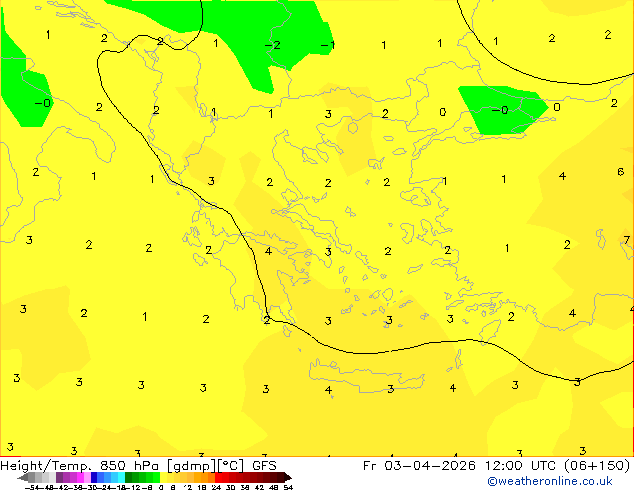Select the dark blue swatch in the legend
This screenshot has width=634, height=490.
(x=94, y=477)
